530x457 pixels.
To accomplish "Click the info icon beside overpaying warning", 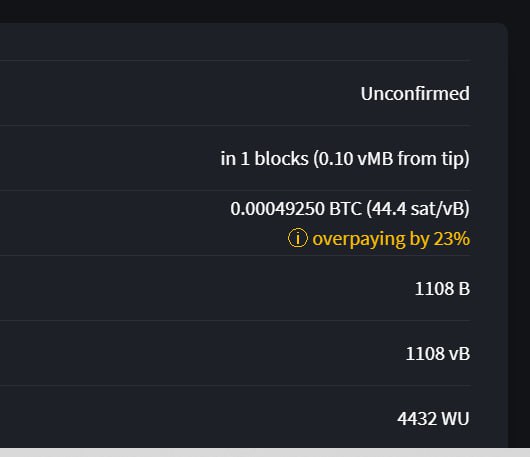I will point(297,238).
